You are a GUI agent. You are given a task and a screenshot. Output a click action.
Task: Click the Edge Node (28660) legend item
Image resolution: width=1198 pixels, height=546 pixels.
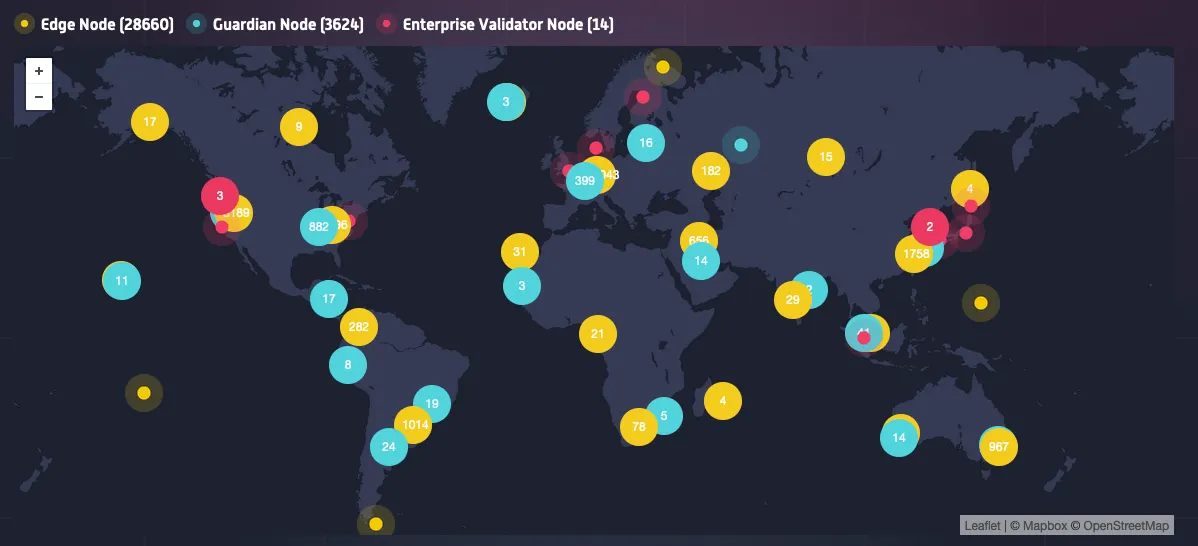coord(94,24)
